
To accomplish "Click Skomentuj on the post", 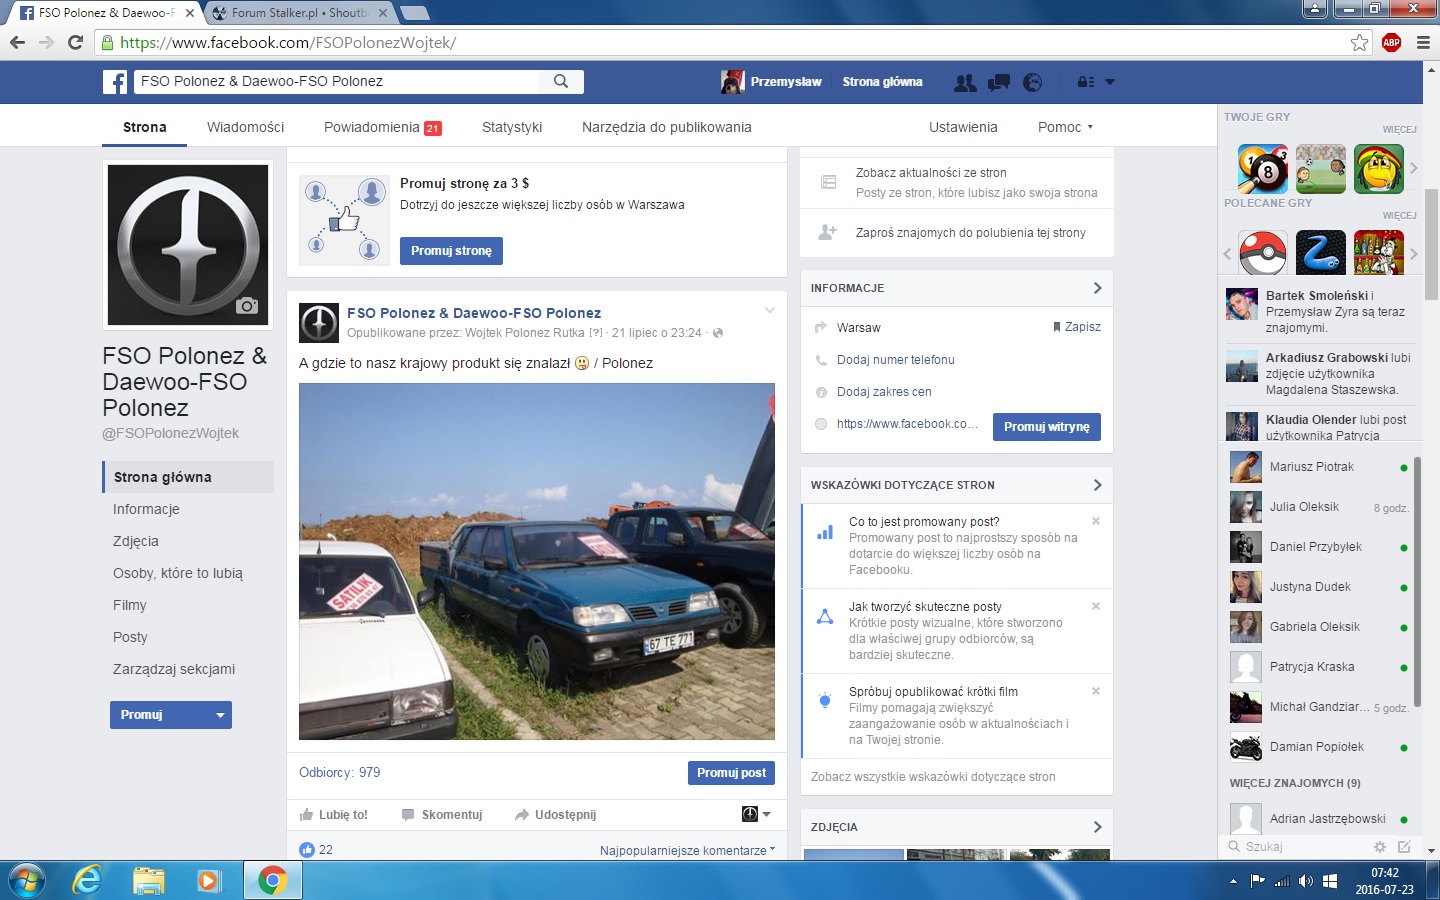I will click(x=442, y=815).
